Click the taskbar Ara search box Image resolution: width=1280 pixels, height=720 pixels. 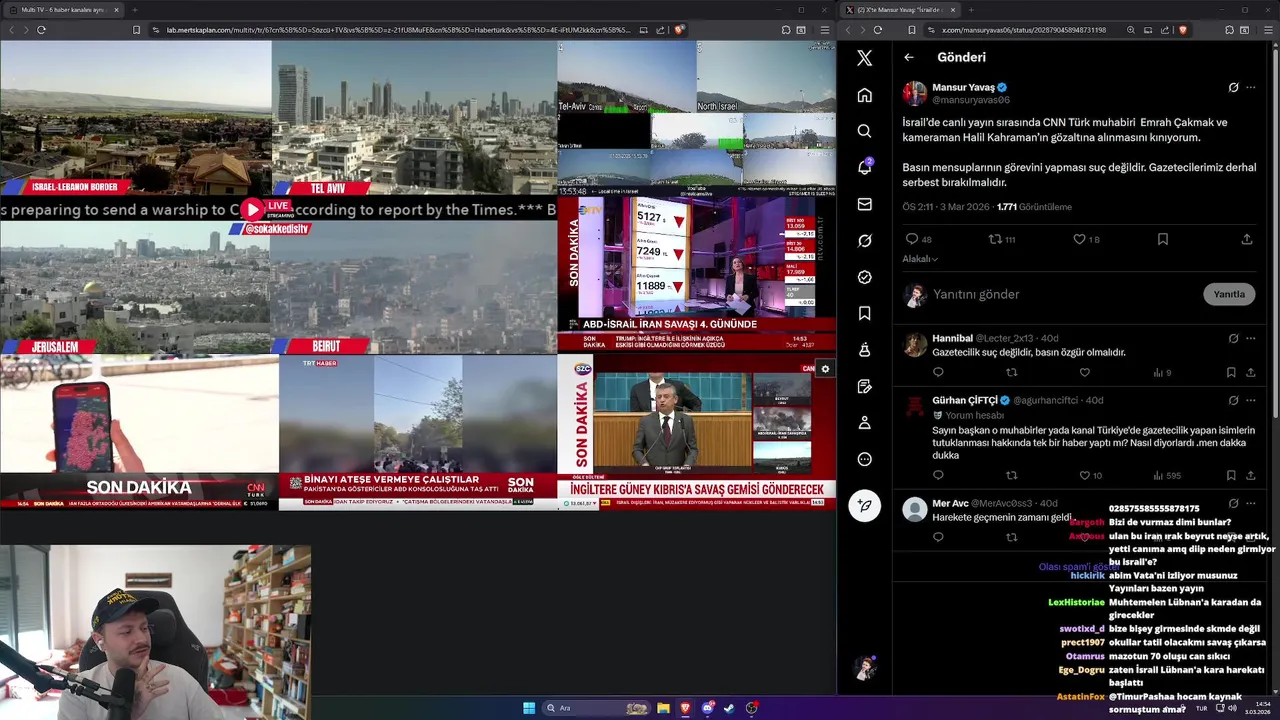coord(595,708)
